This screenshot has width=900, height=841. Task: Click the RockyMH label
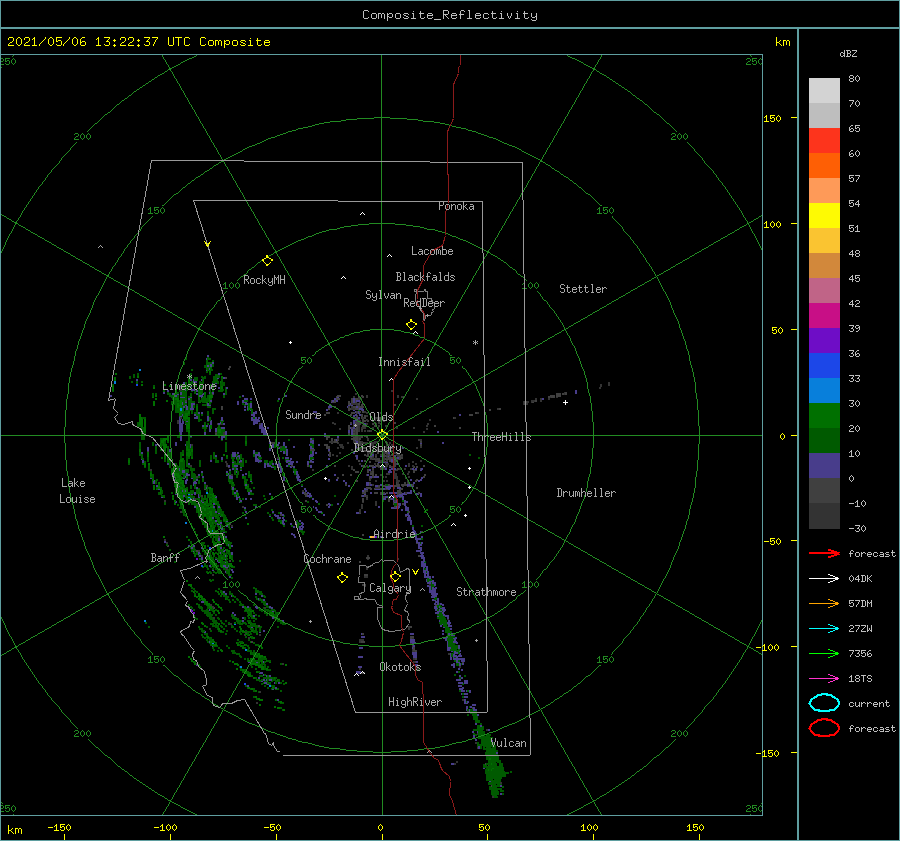pos(264,280)
